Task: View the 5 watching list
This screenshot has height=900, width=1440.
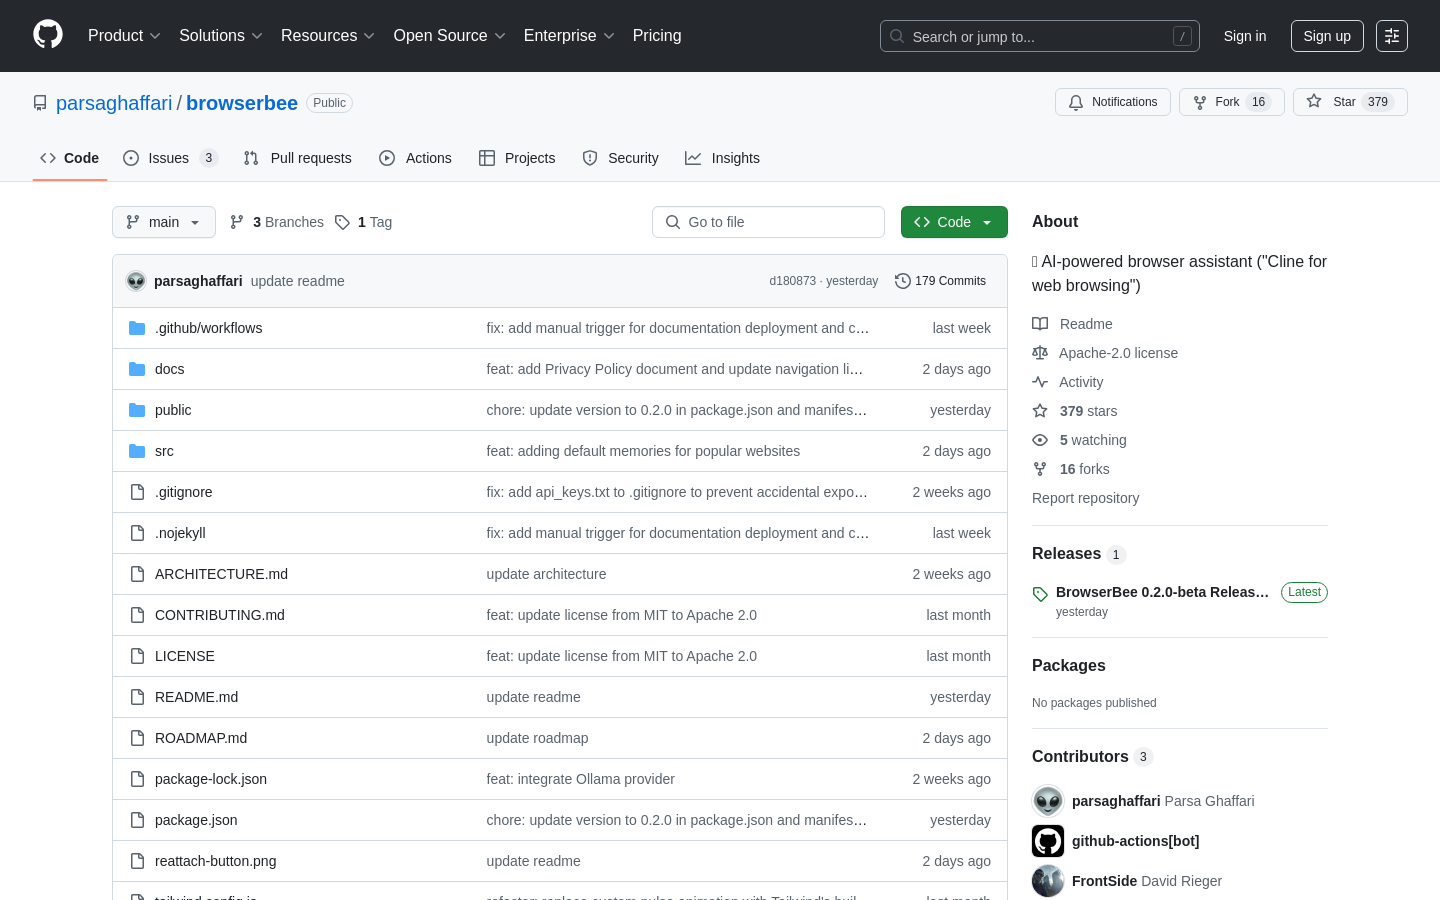Action: coord(1079,440)
